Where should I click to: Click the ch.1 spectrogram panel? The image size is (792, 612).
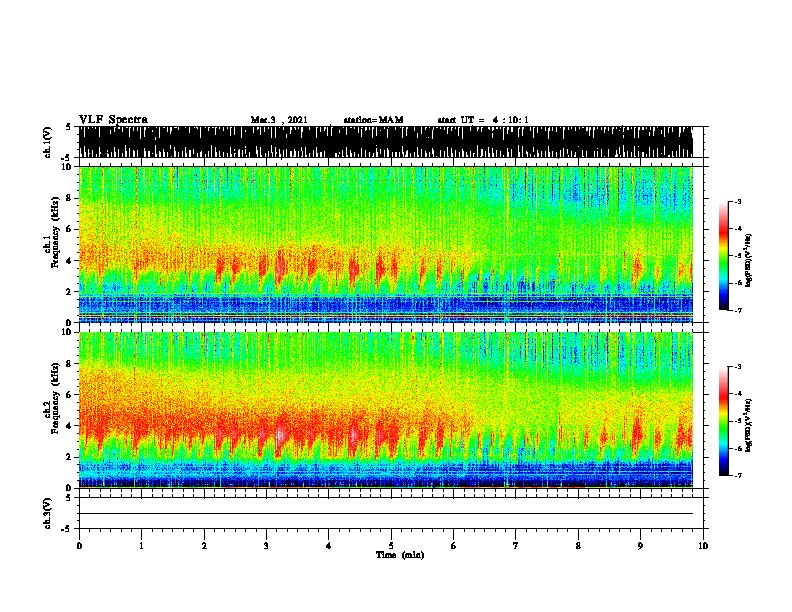pos(385,244)
